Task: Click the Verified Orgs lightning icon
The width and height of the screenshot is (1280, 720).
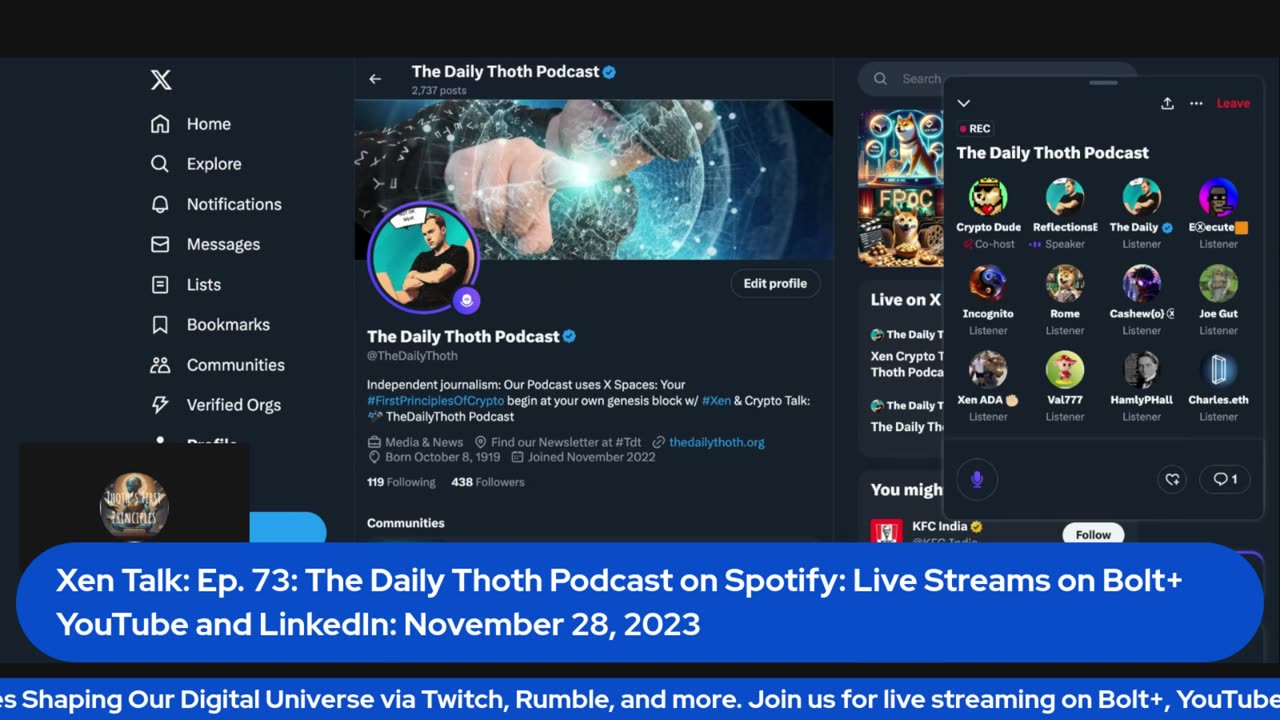Action: pos(160,405)
